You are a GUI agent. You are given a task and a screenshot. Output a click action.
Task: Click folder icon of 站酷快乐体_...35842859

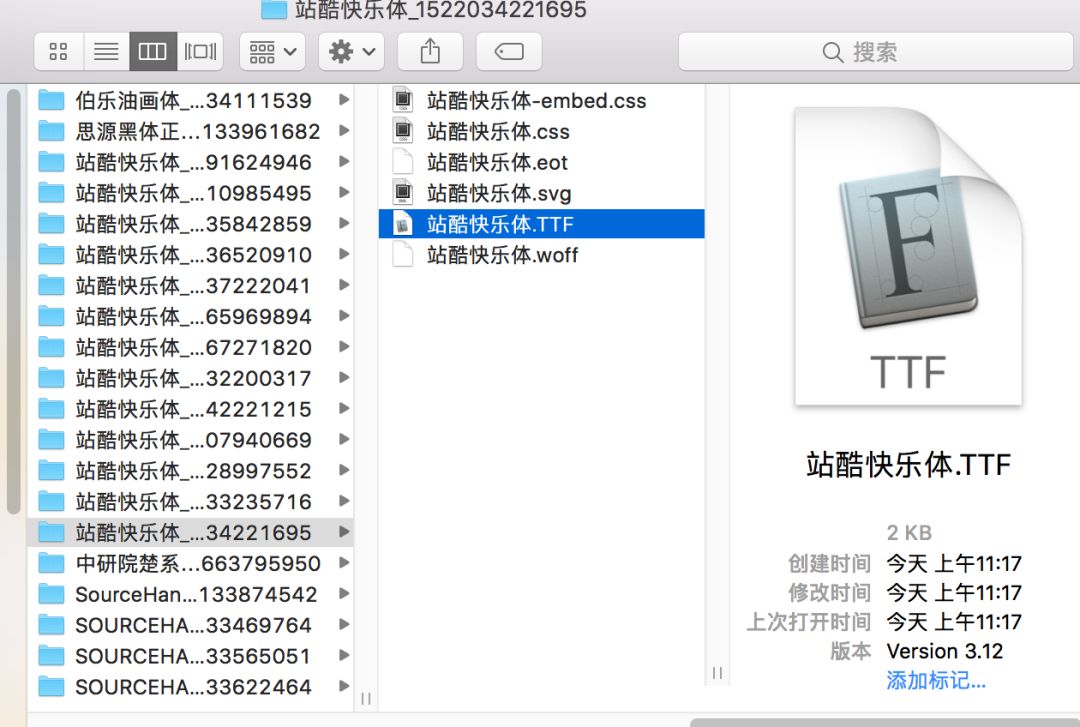pyautogui.click(x=51, y=224)
